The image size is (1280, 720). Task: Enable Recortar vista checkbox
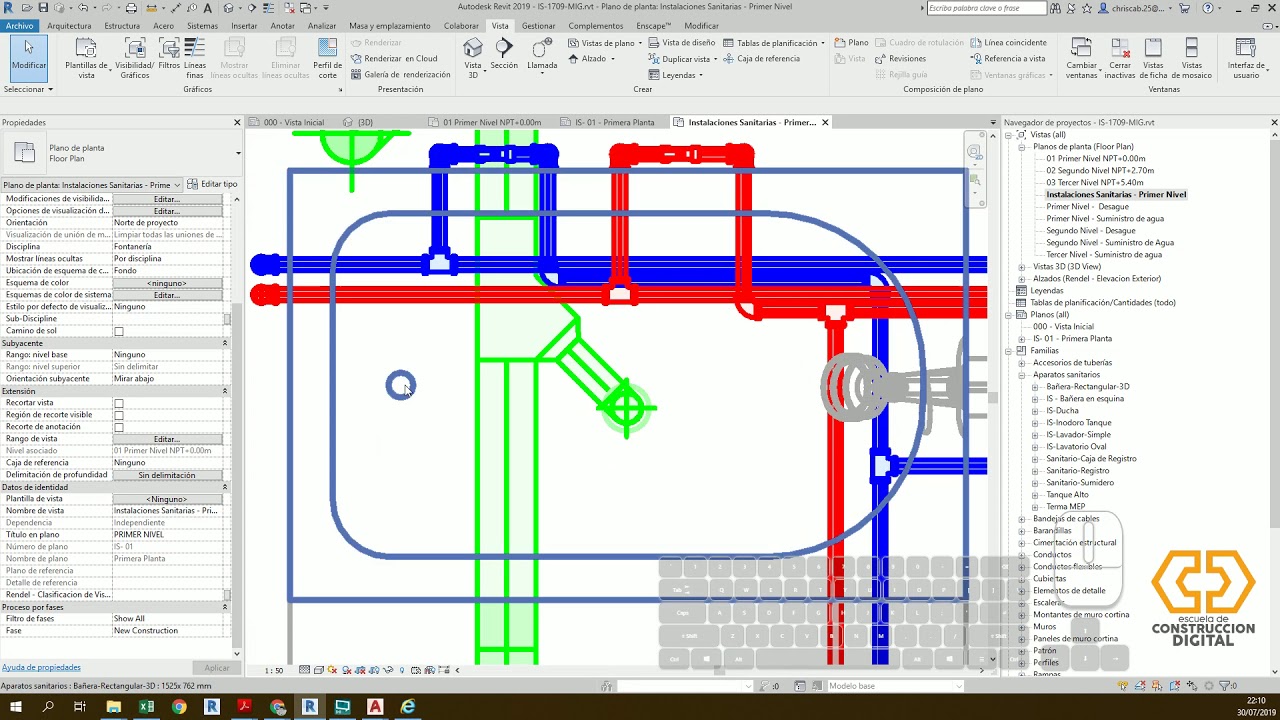(x=119, y=403)
